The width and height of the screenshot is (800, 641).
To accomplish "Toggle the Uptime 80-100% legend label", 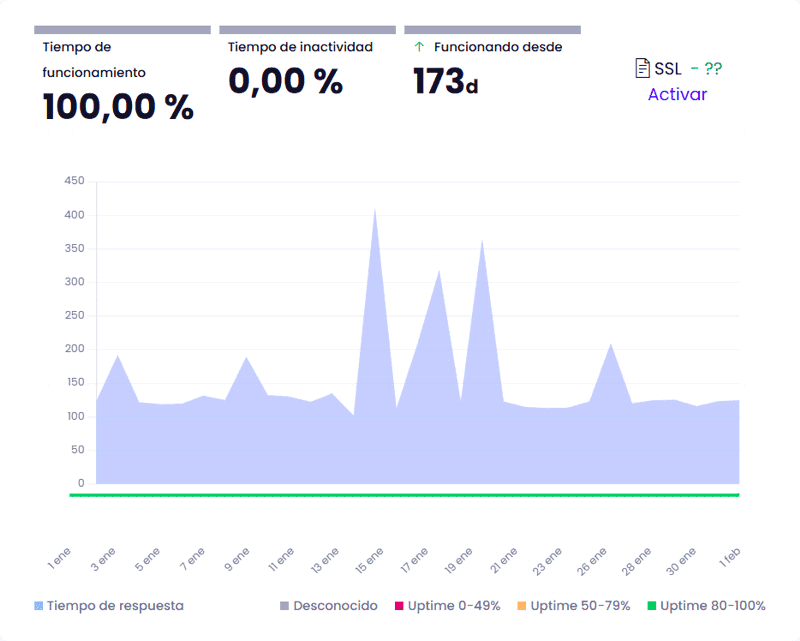I will (x=712, y=606).
